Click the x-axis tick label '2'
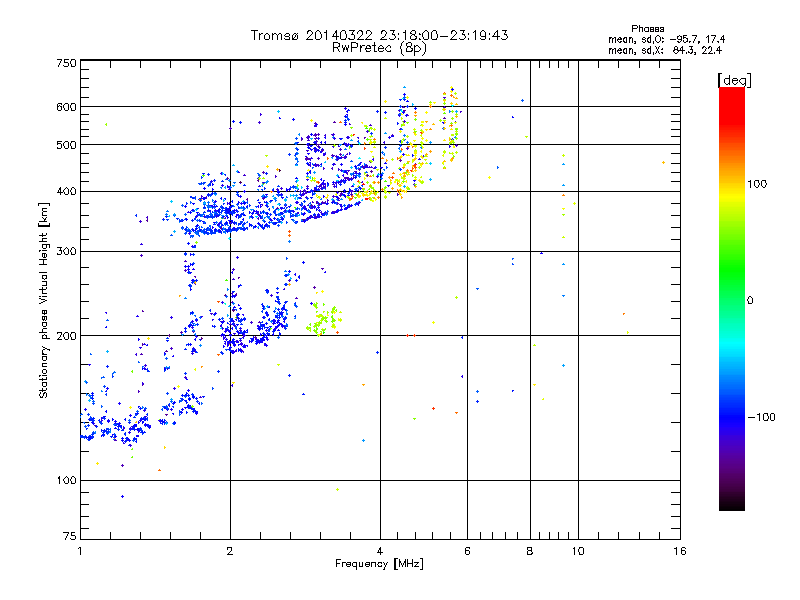This screenshot has width=800, height=600. [x=230, y=551]
